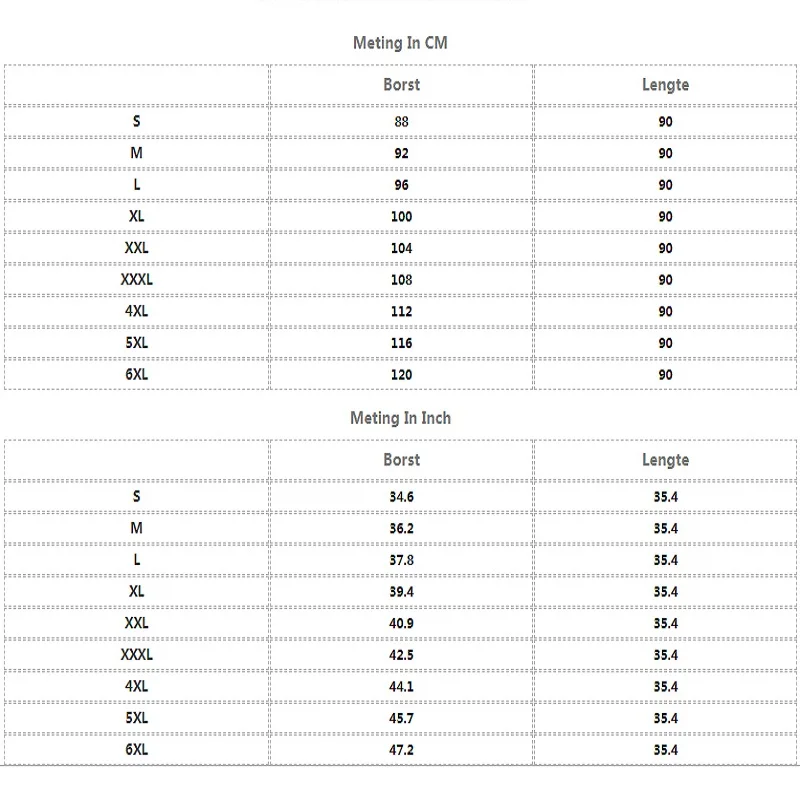
Task: Click the chest value 88
Action: click(401, 122)
